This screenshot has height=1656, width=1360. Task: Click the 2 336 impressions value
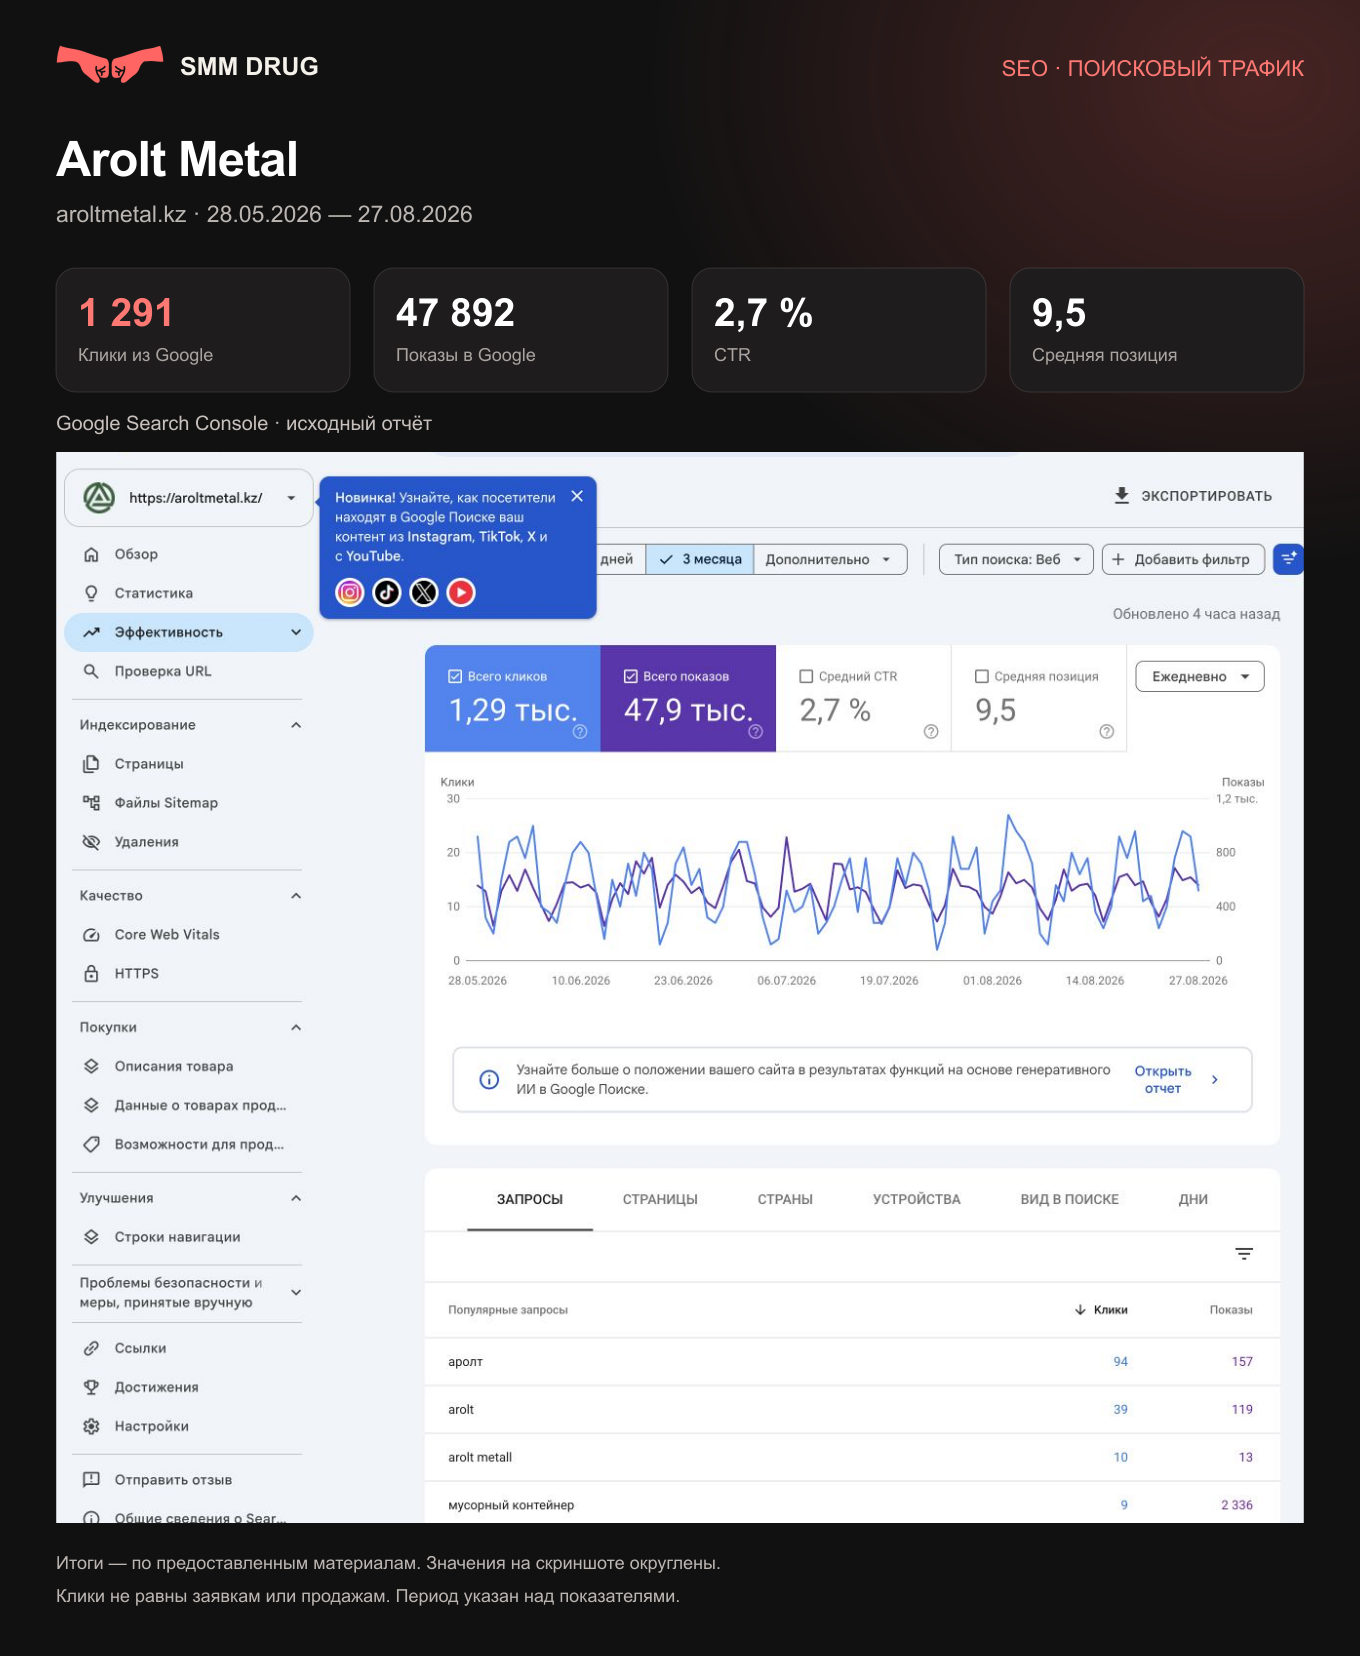click(1237, 1505)
